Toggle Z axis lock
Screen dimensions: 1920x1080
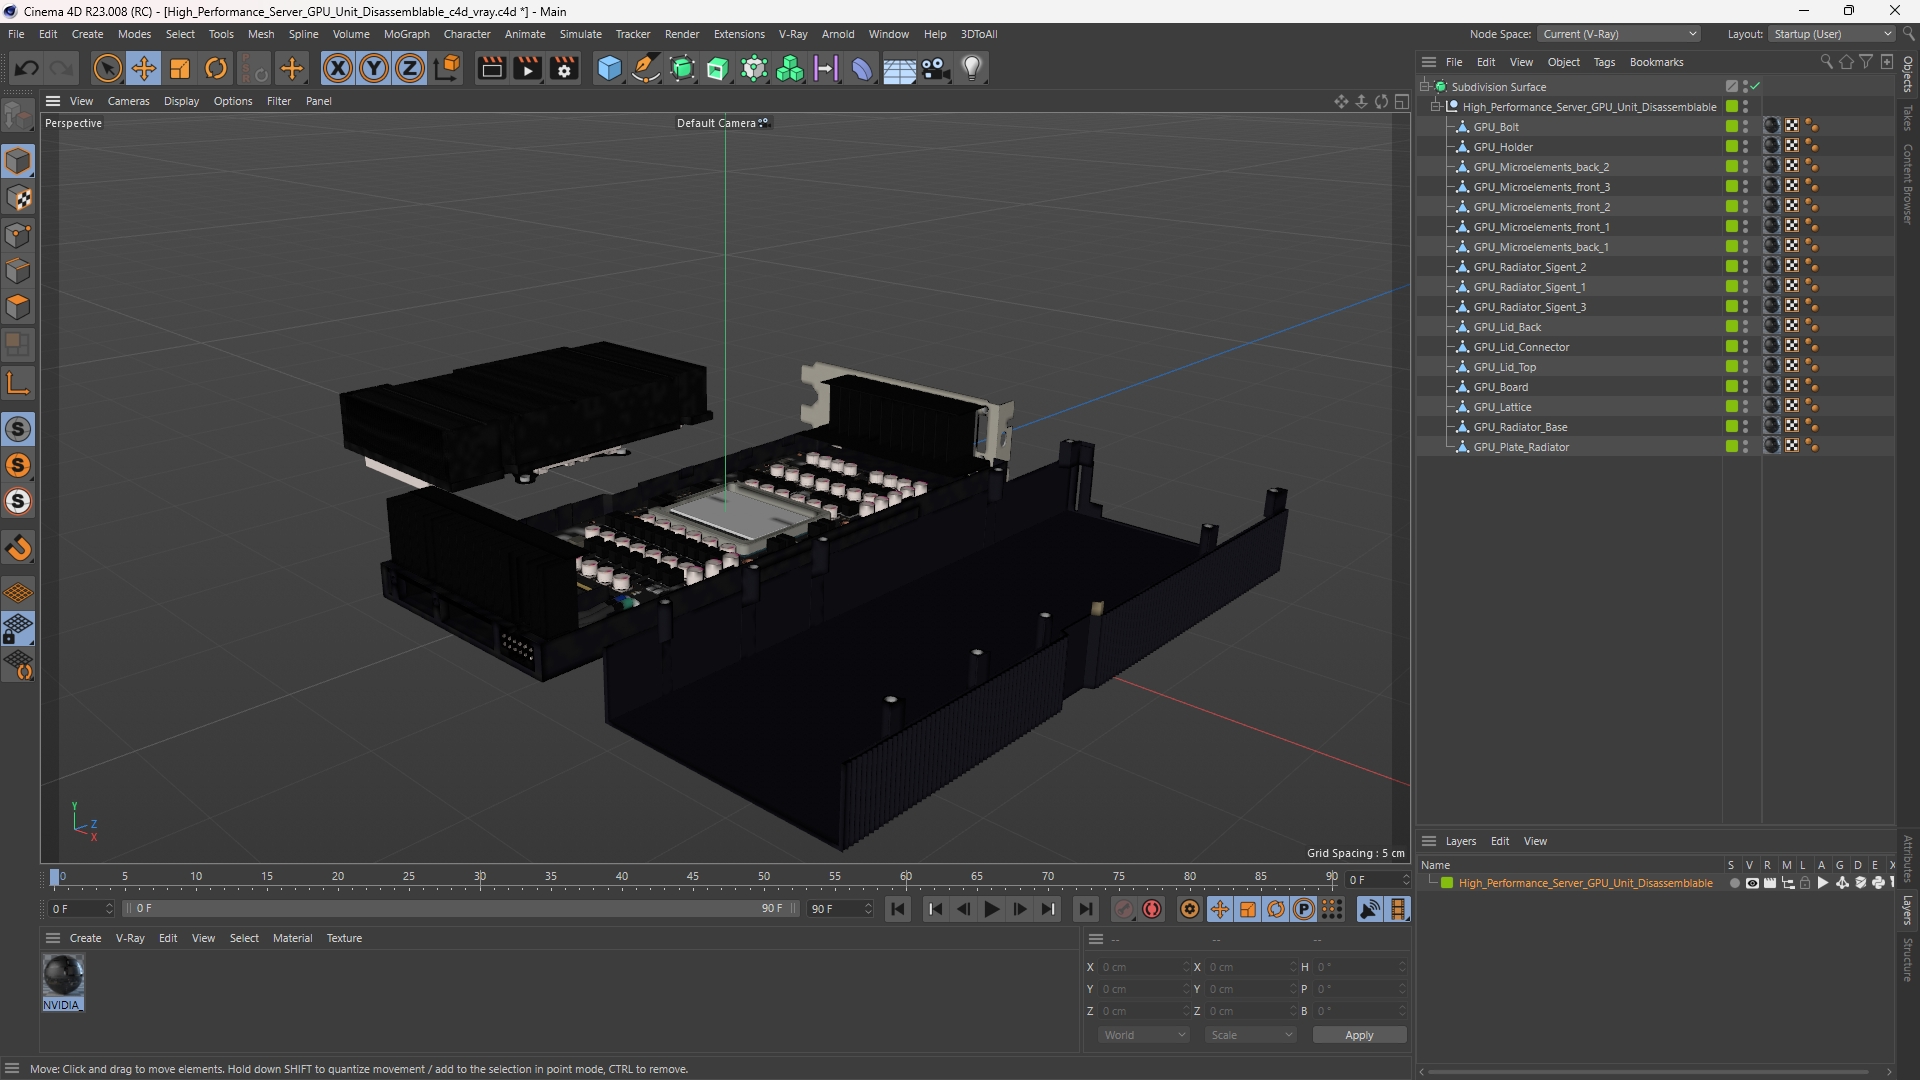point(410,69)
